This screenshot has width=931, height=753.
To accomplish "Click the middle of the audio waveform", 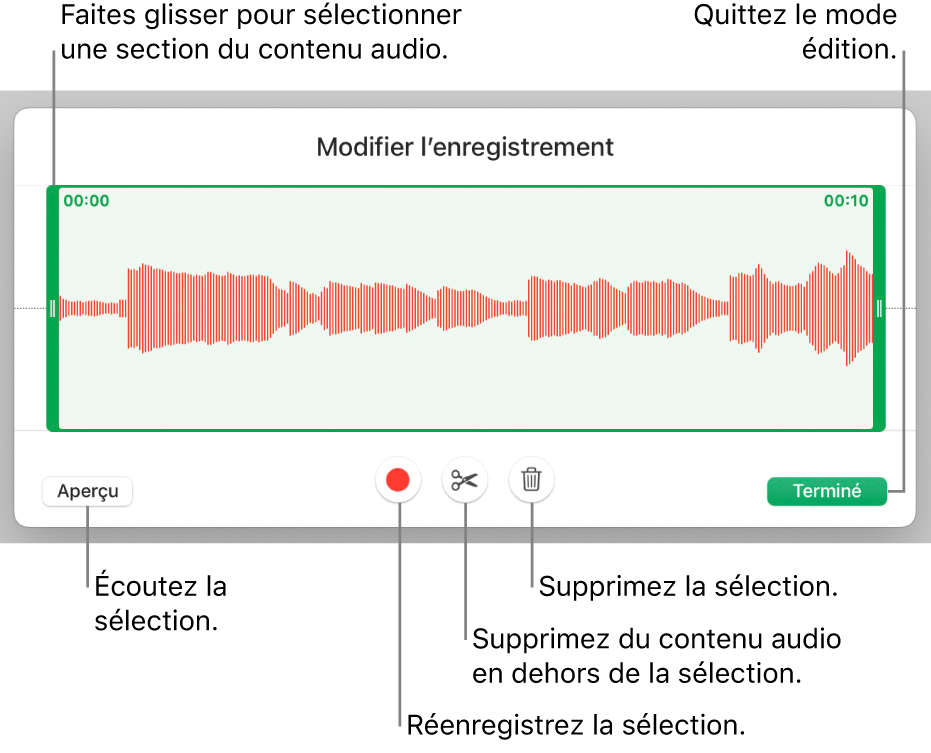I will 465,308.
